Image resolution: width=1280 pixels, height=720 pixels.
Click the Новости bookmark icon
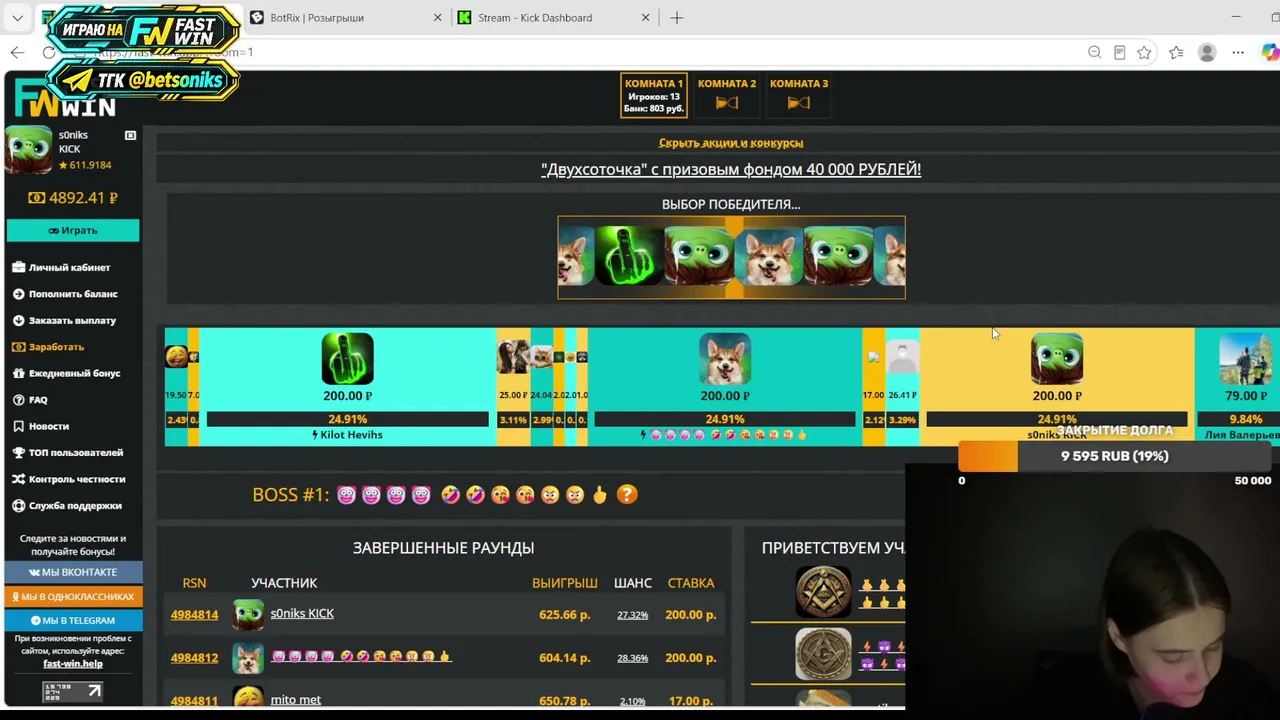click(18, 426)
